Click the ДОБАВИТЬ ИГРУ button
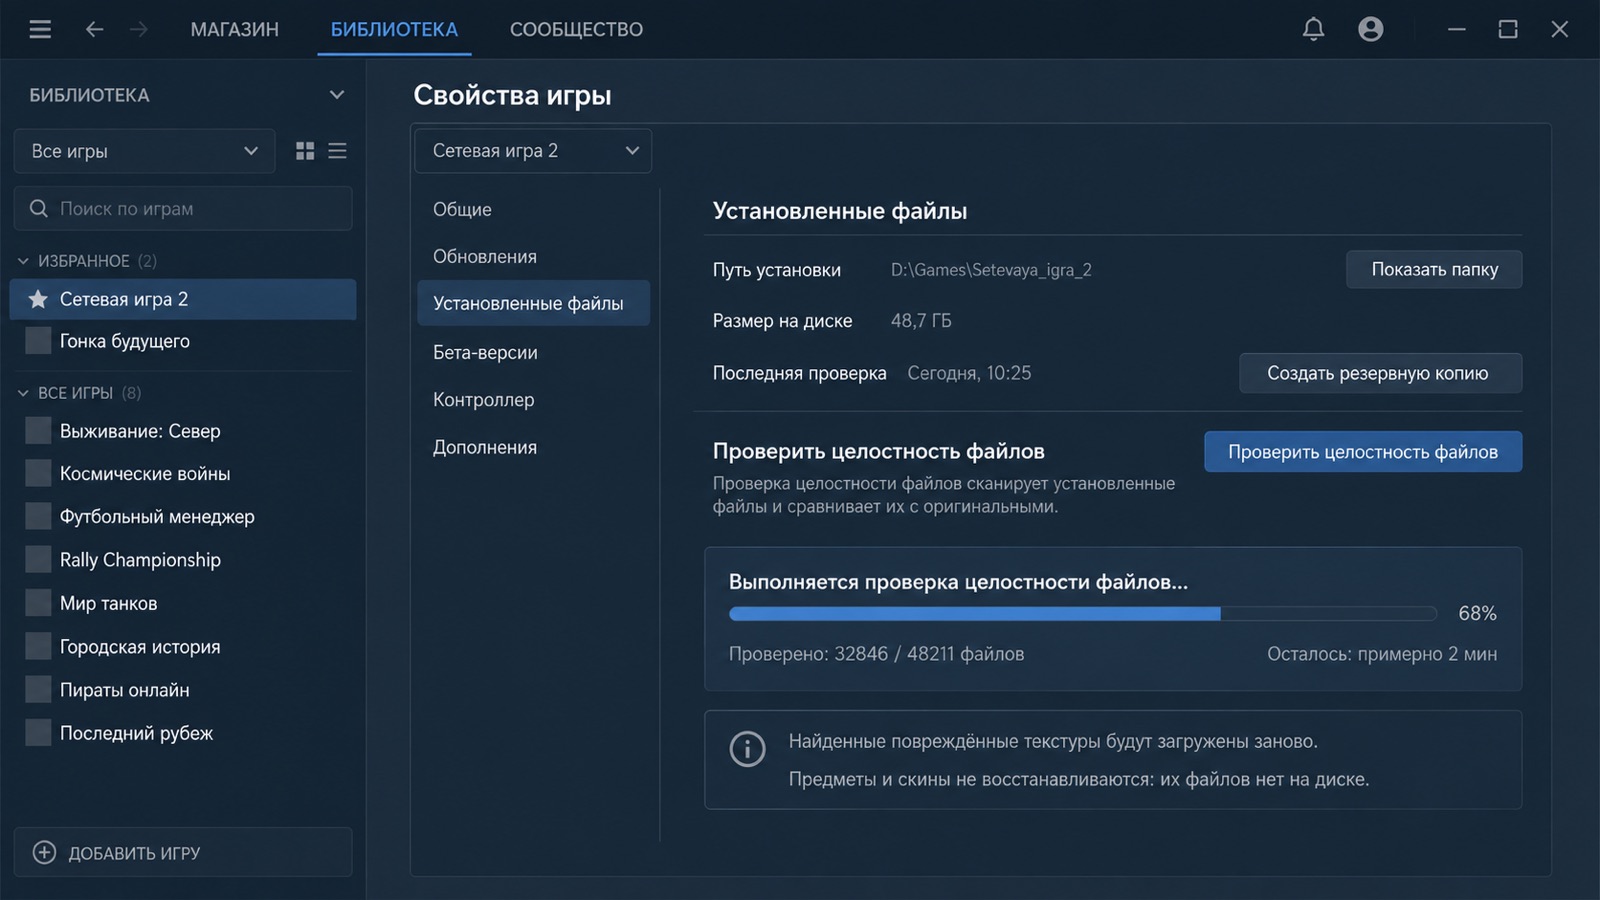1600x900 pixels. click(x=183, y=852)
